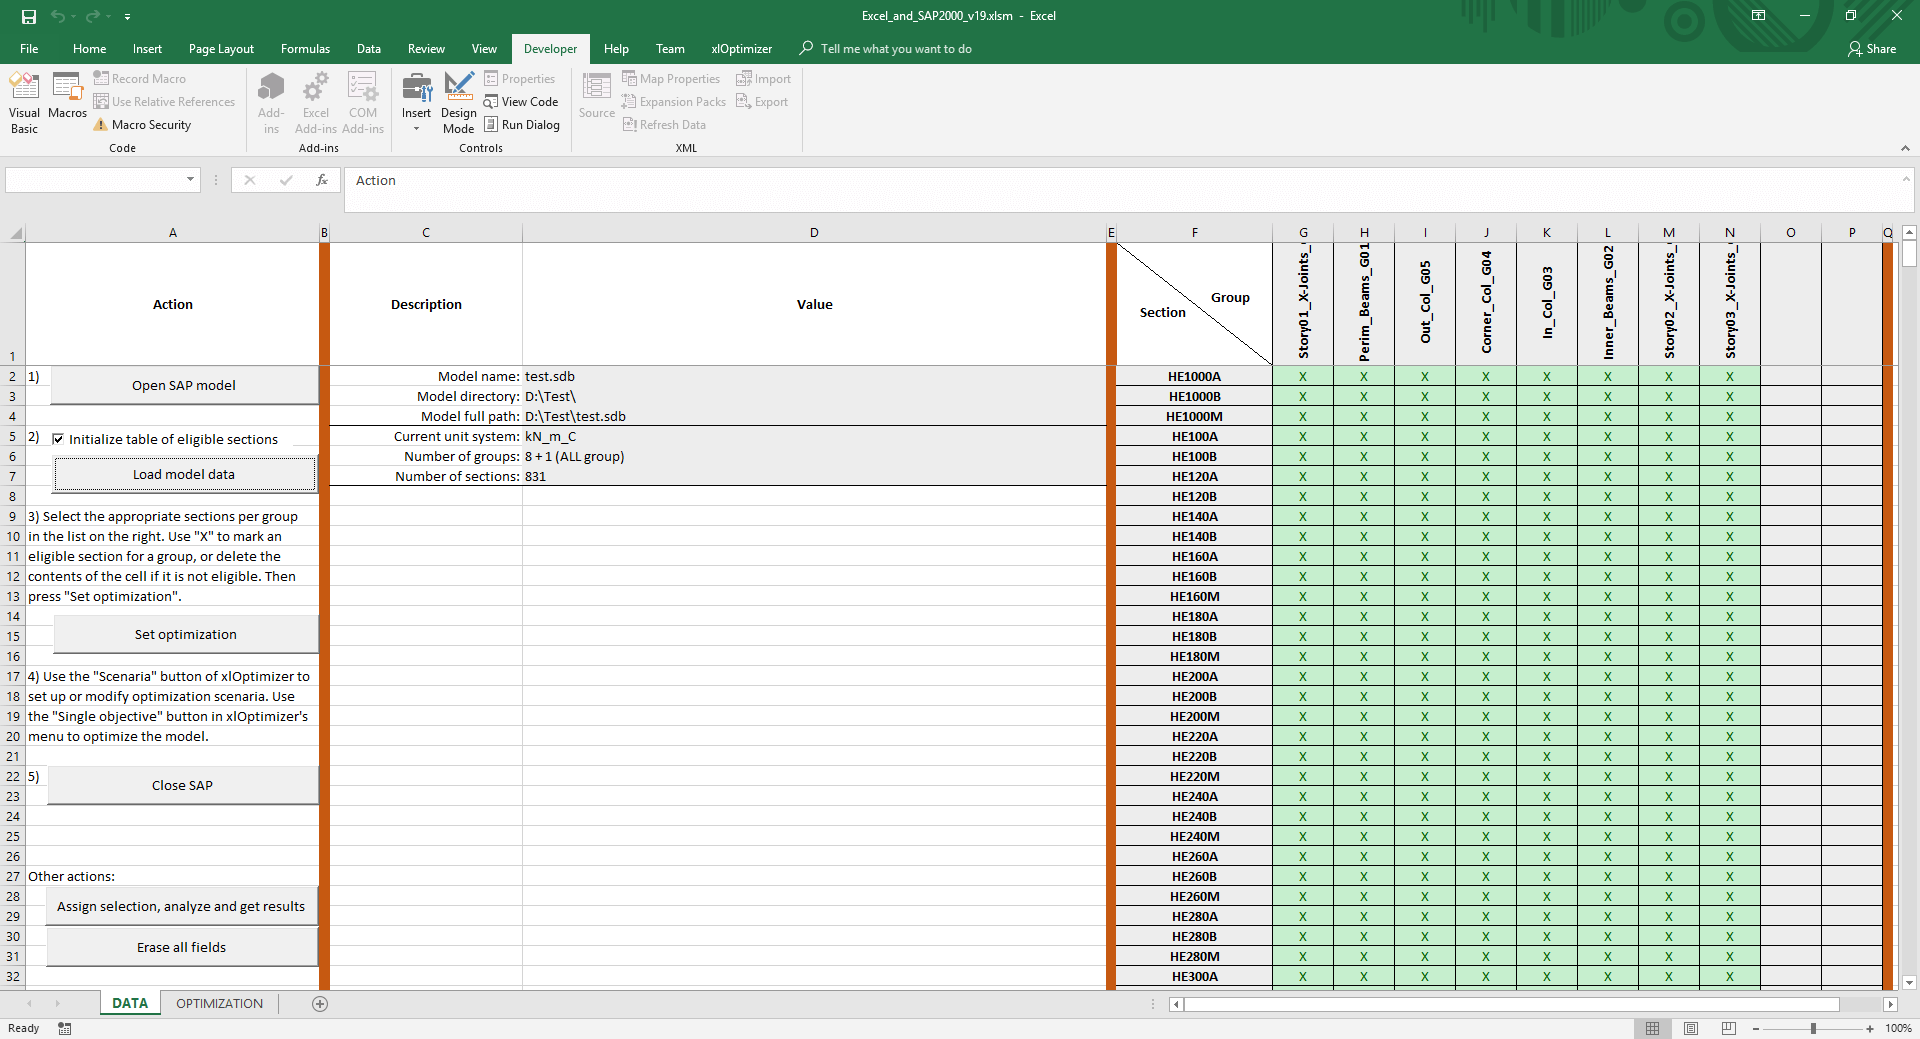Click the Insert Function fx icon
The image size is (1920, 1039).
(x=321, y=180)
